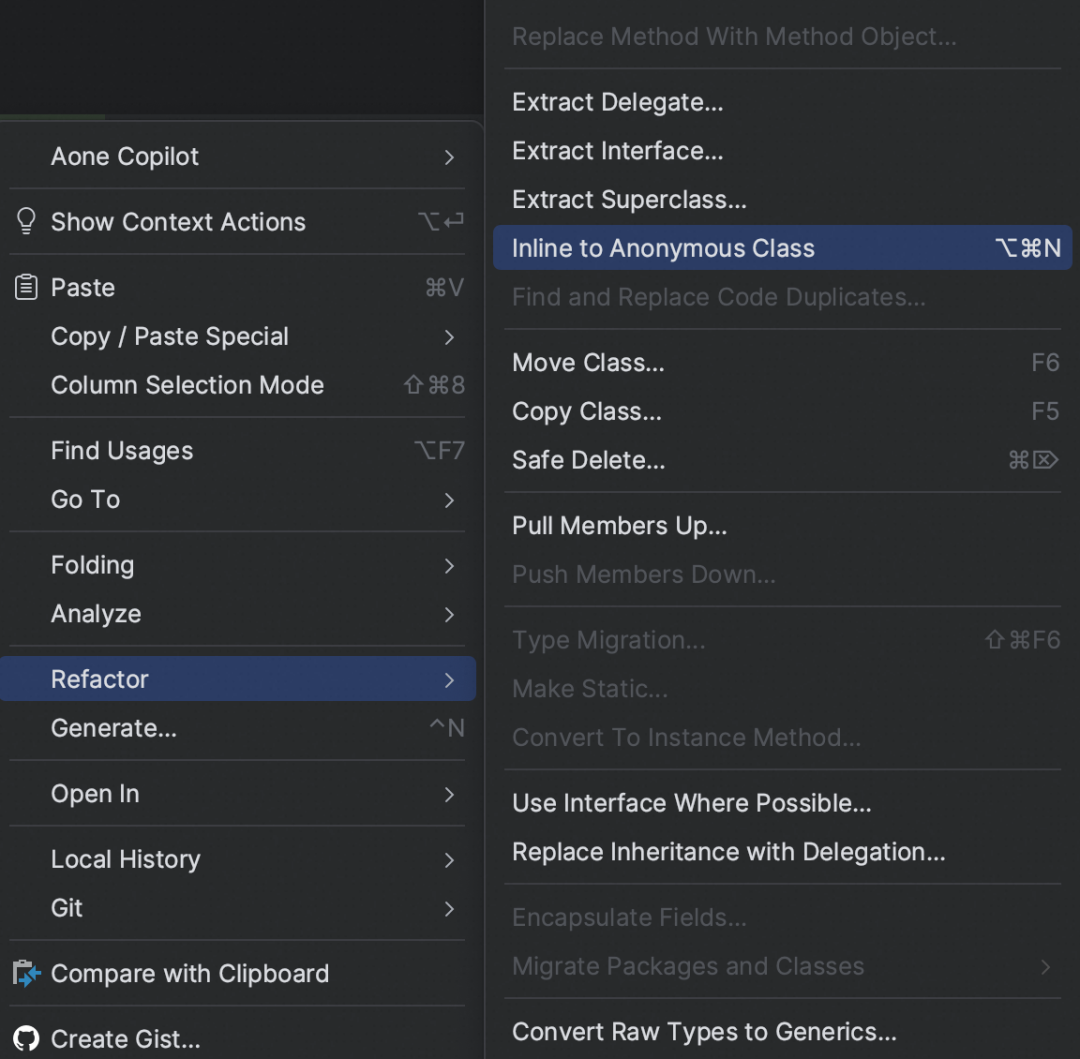
Task: Choose Find Usages menu item
Action: [238, 450]
